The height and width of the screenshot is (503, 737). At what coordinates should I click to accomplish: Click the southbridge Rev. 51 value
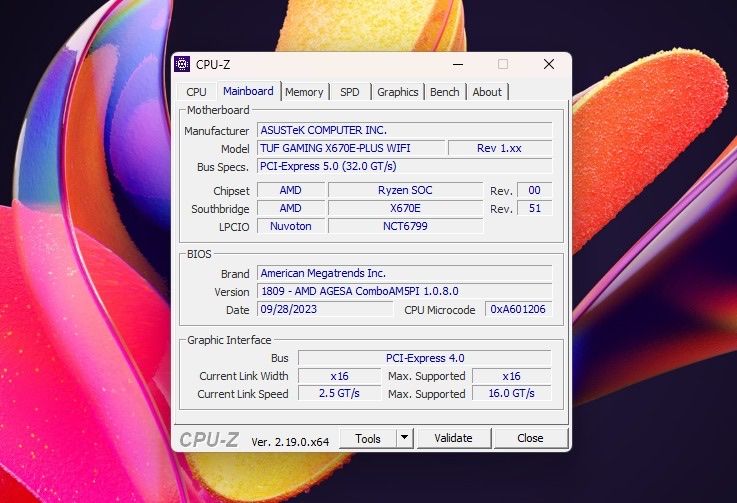tap(534, 208)
